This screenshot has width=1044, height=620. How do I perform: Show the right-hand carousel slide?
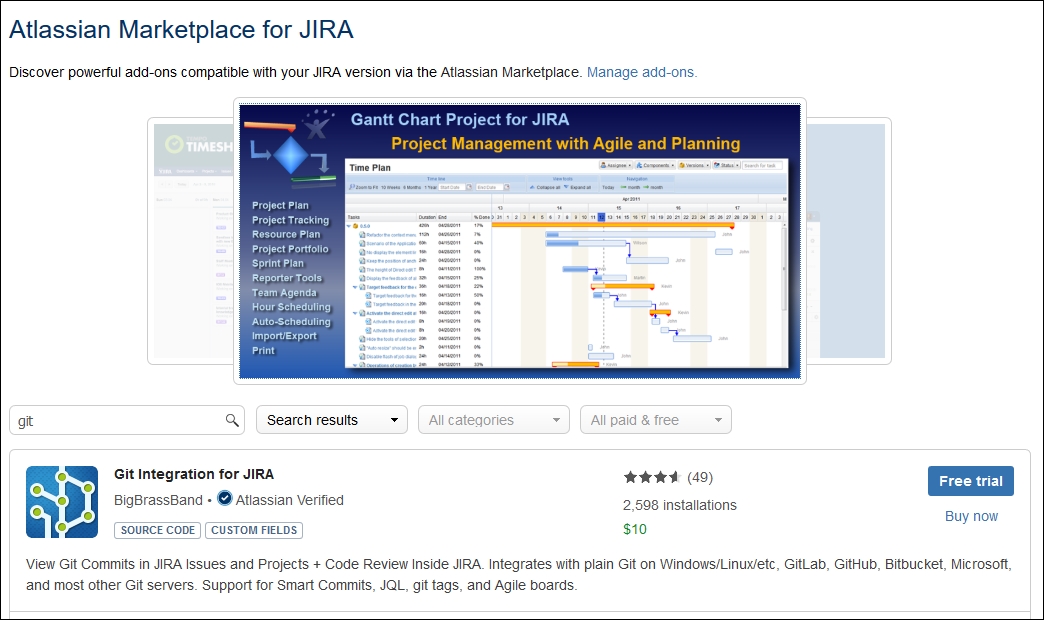pos(848,241)
